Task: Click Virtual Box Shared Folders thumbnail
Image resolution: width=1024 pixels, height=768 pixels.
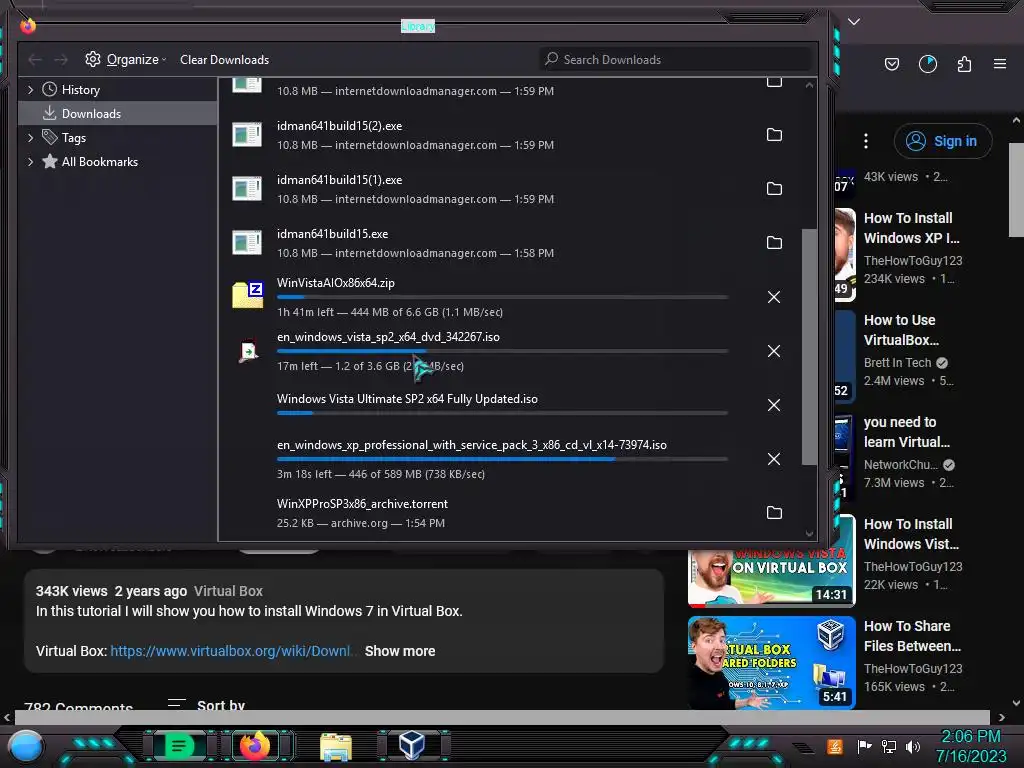Action: pos(771,662)
